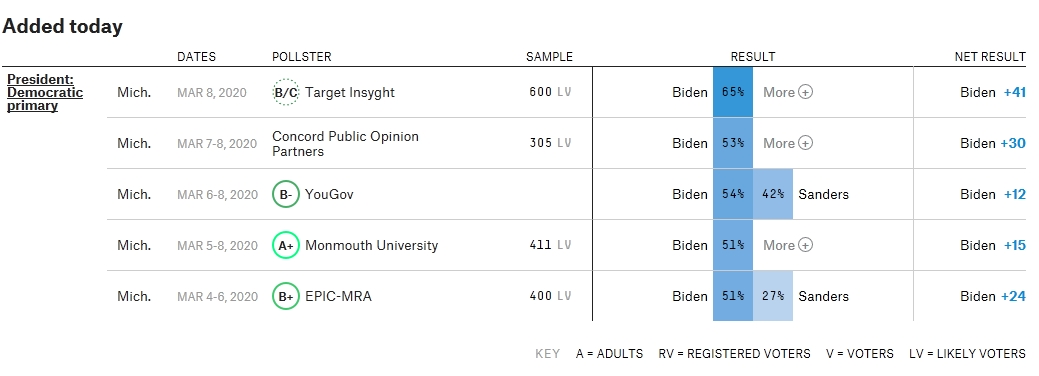1039x376 pixels.
Task: Click the plus icon in Target Insyght row
Action: pyautogui.click(x=805, y=92)
